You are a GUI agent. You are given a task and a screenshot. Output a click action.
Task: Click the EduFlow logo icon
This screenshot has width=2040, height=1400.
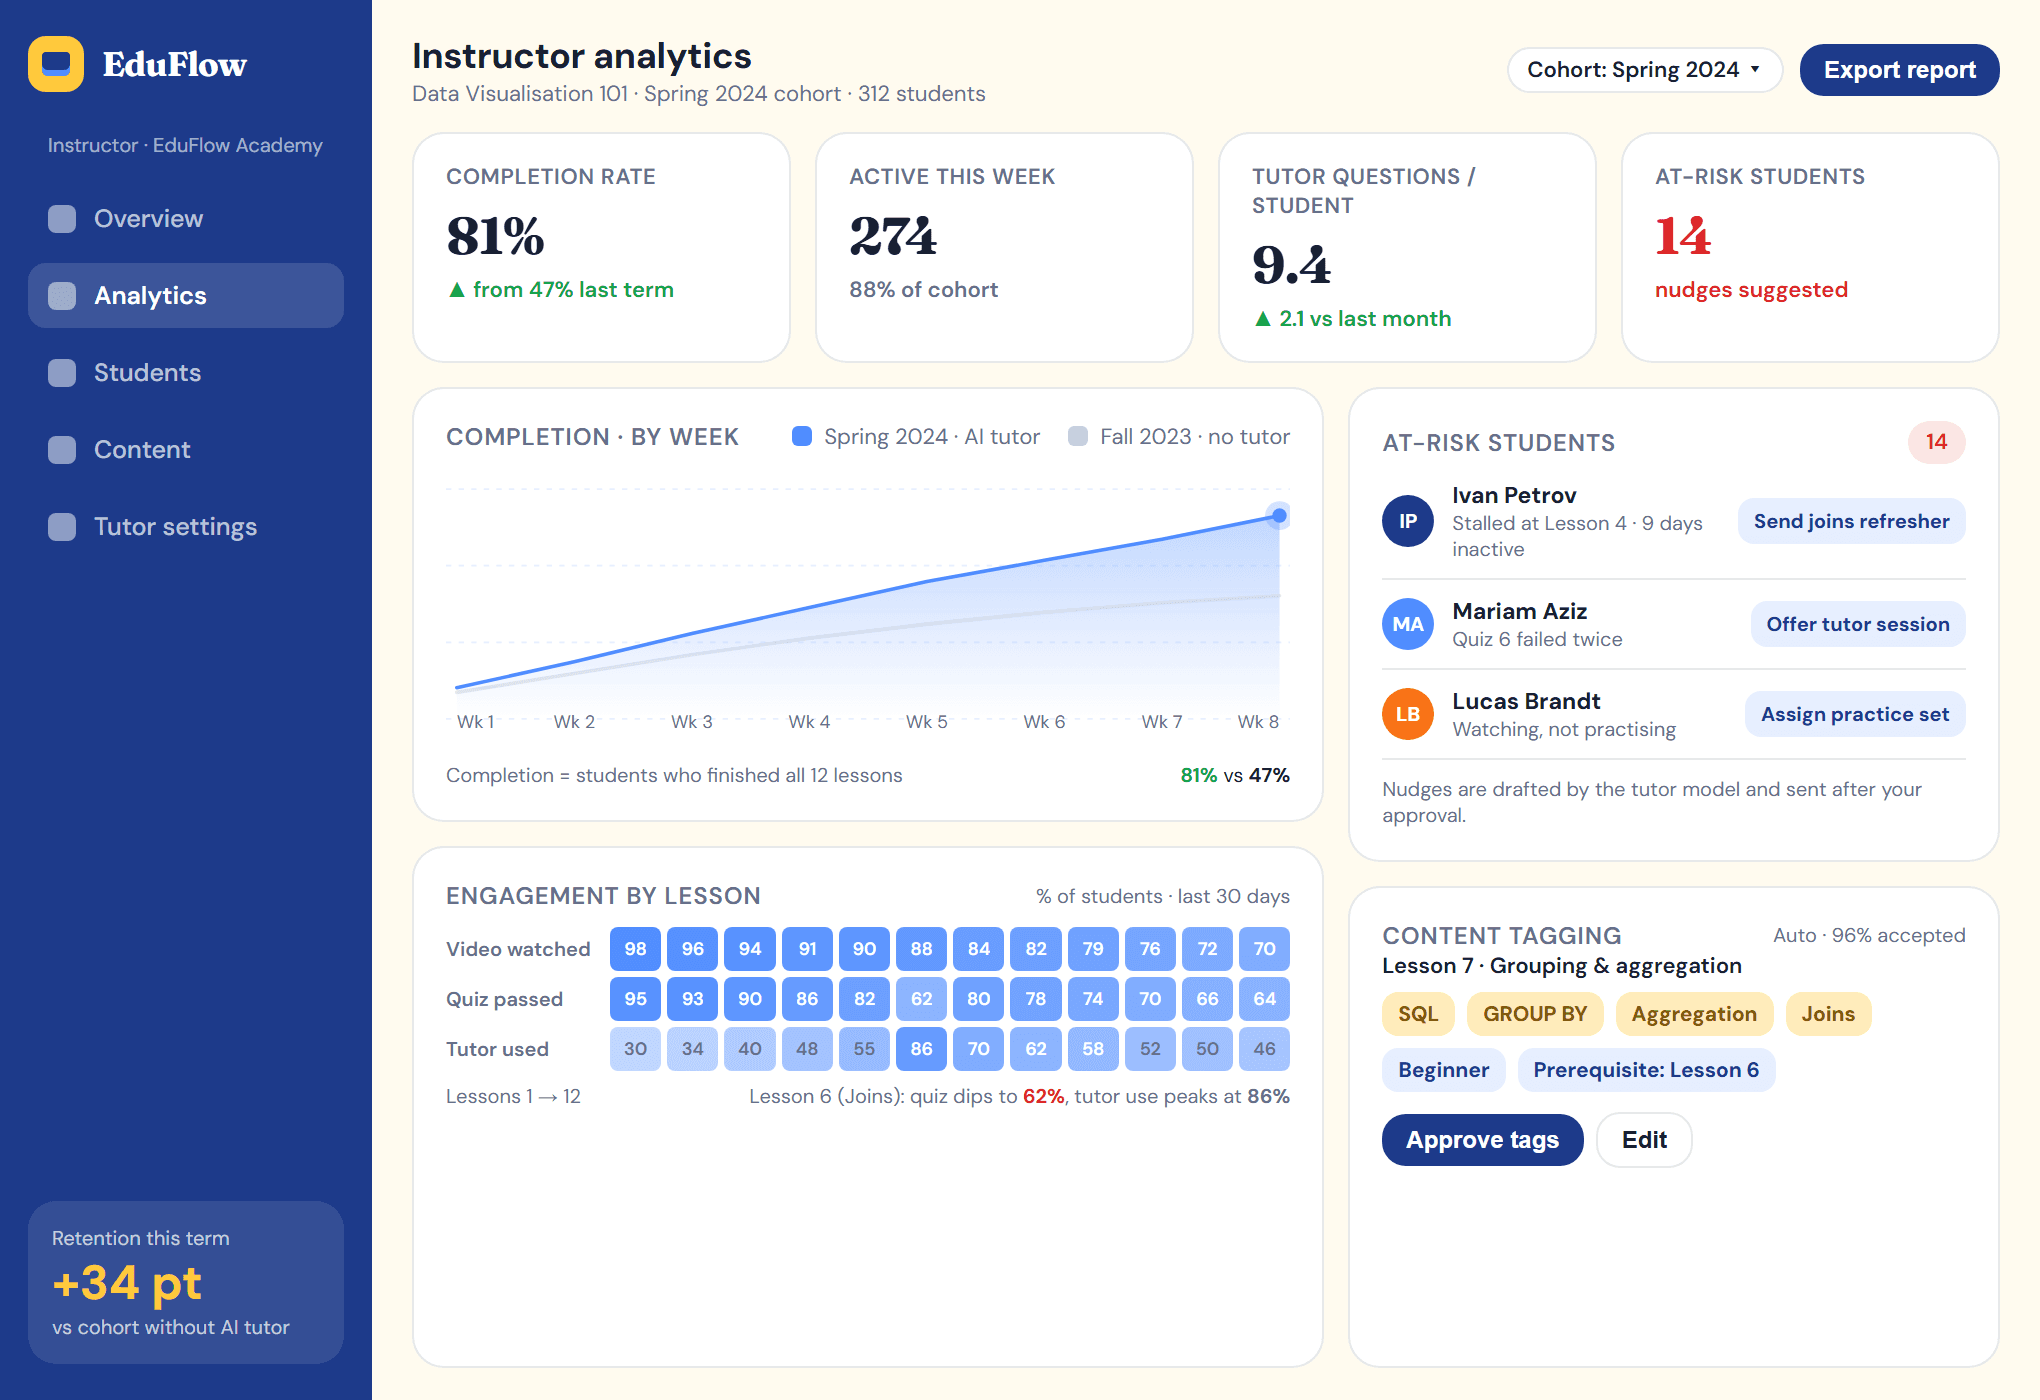point(56,64)
